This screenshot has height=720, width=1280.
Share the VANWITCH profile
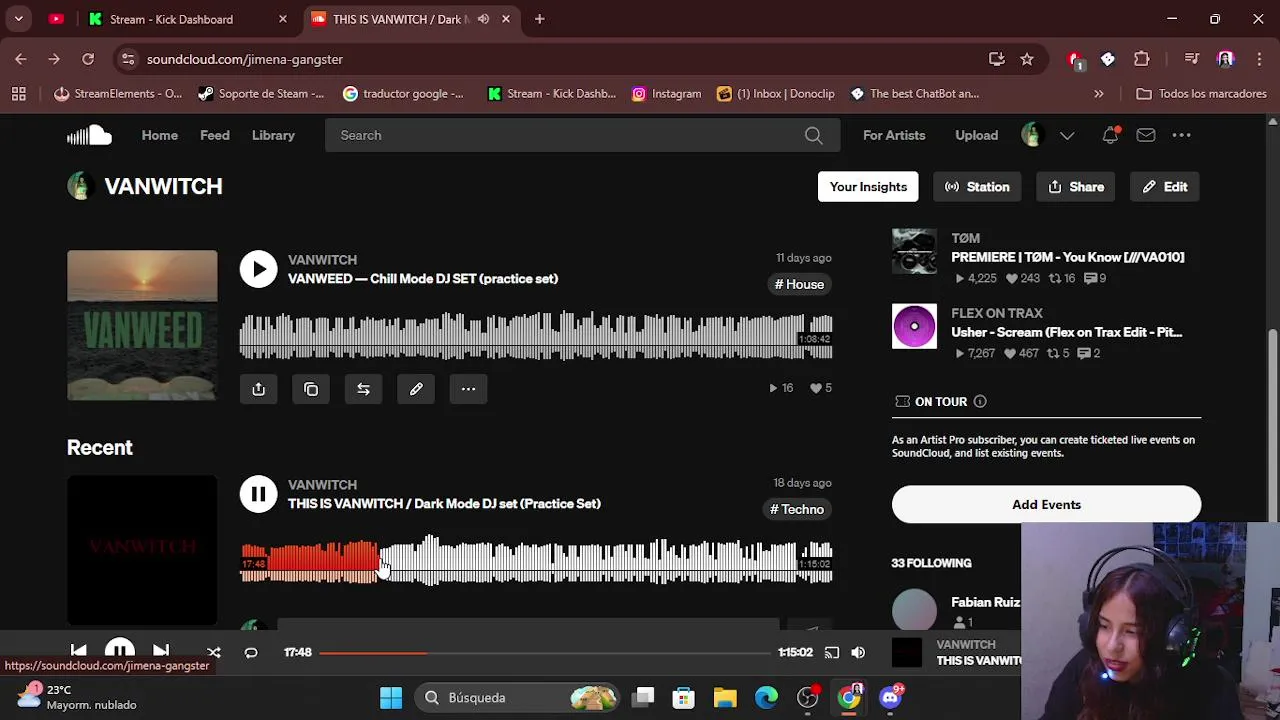tap(1076, 187)
